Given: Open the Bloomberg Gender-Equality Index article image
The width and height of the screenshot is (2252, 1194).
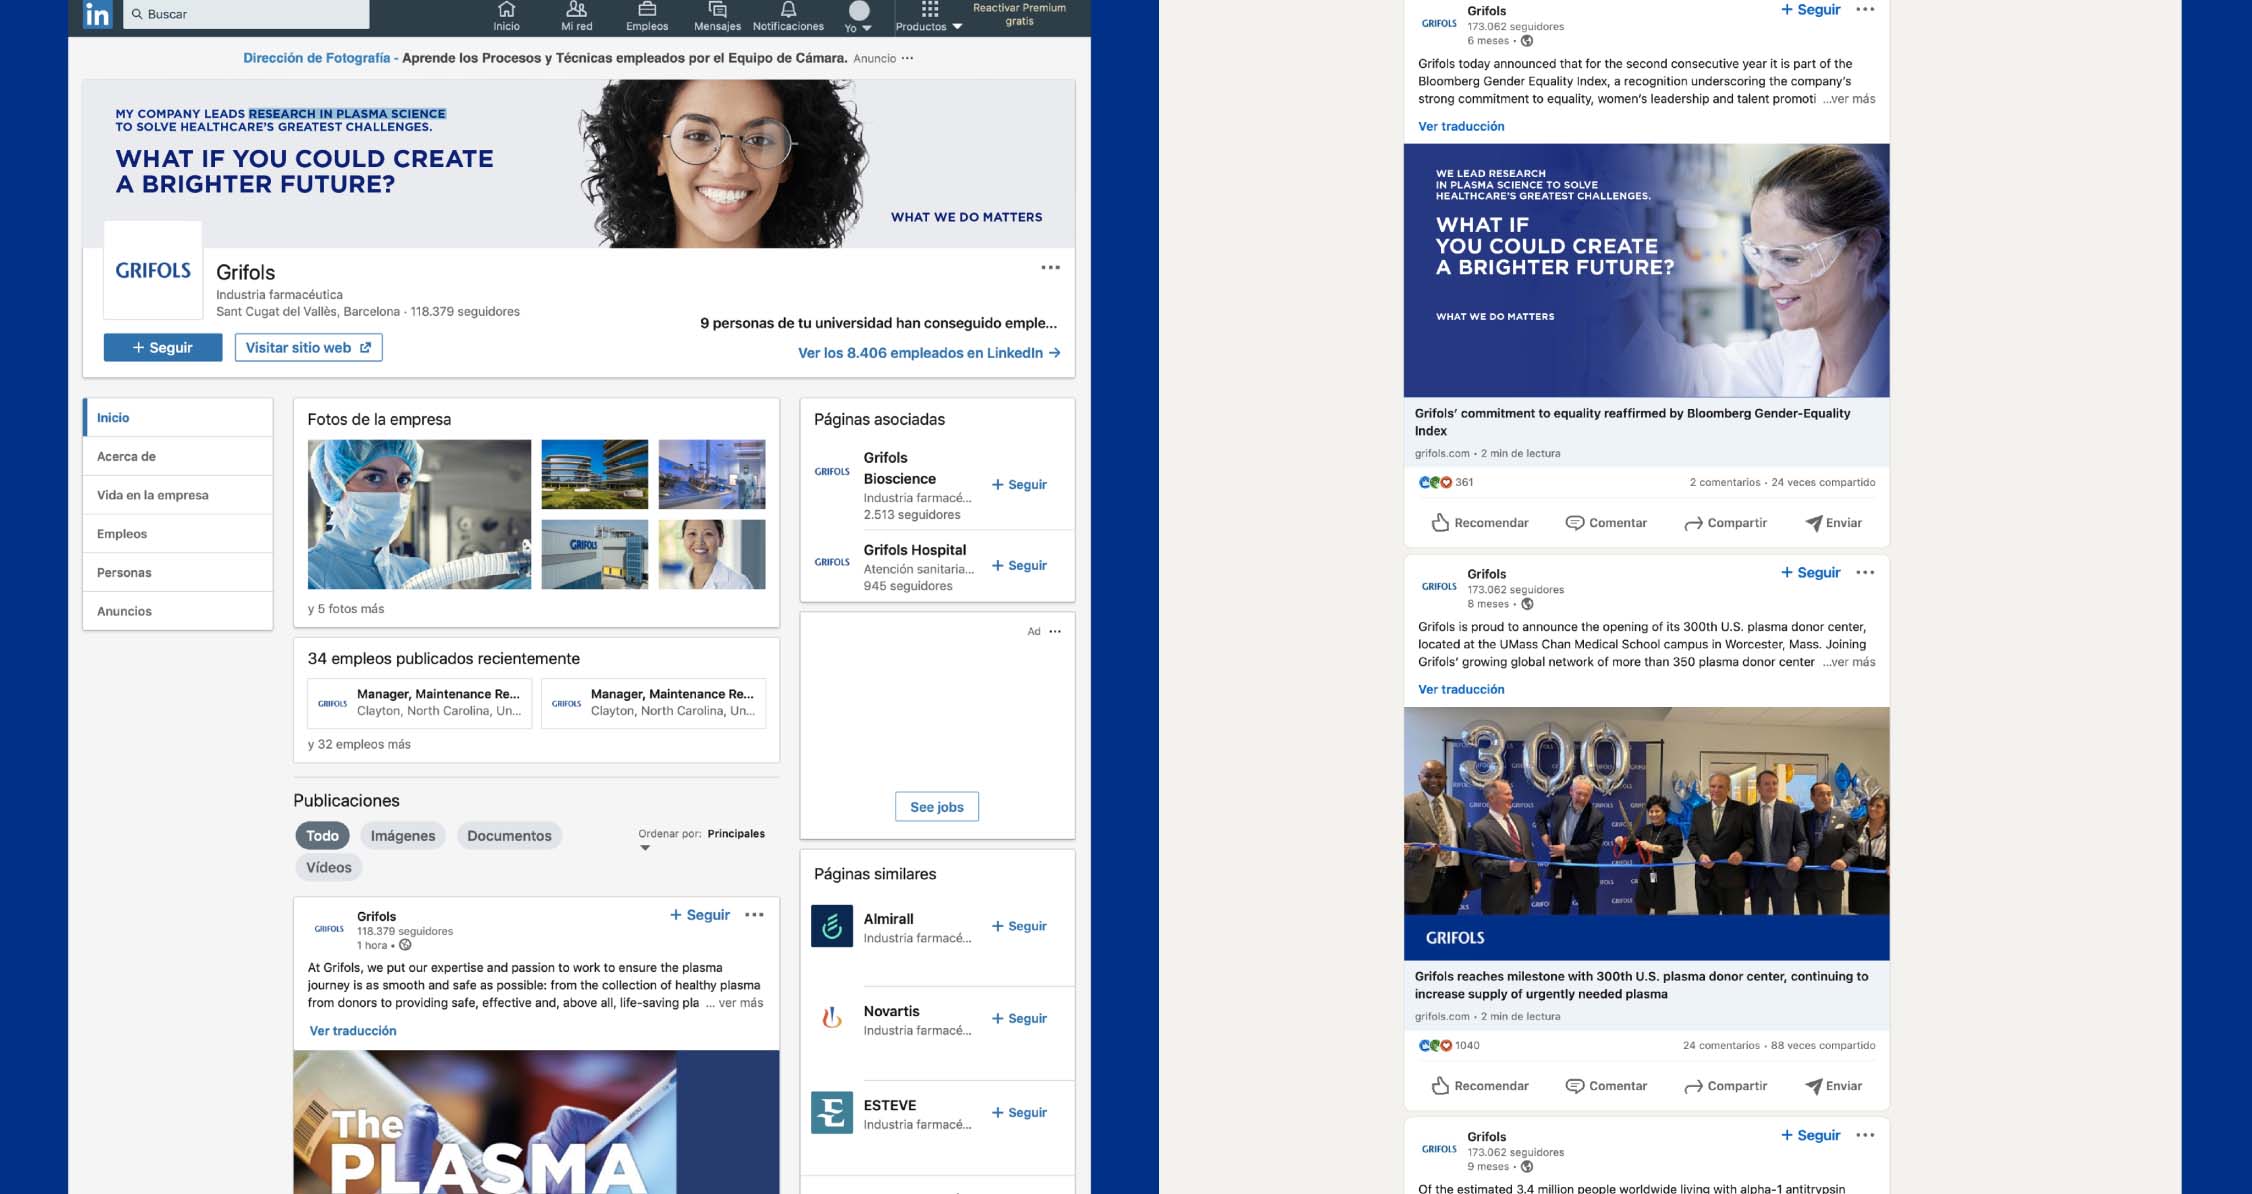Looking at the screenshot, I should pyautogui.click(x=1646, y=270).
